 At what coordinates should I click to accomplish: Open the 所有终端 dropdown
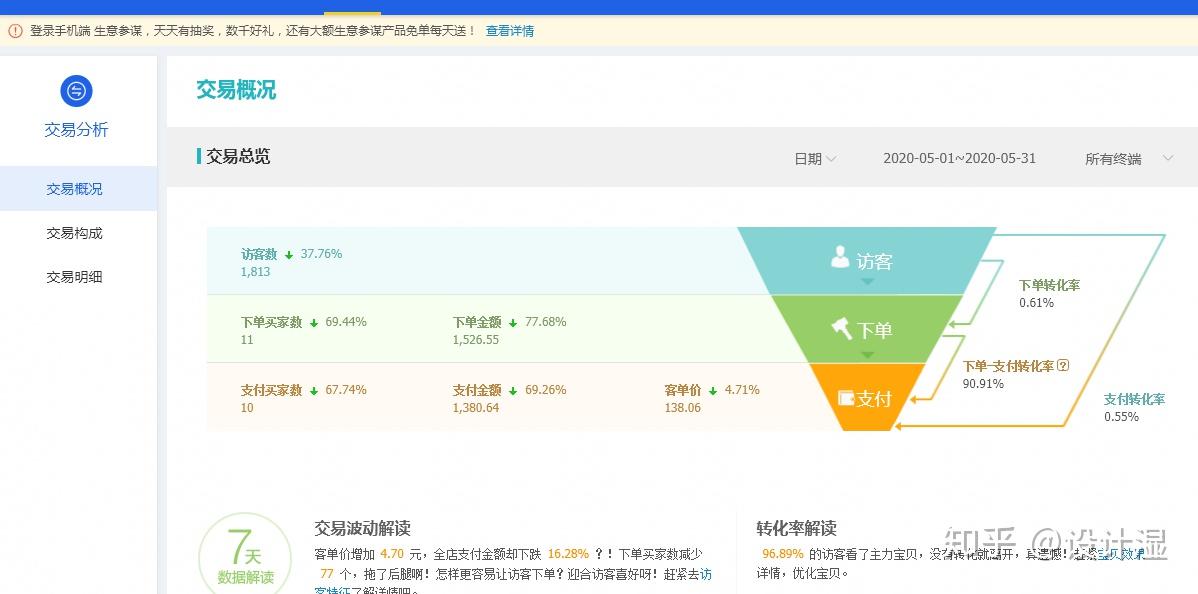[x=1128, y=159]
